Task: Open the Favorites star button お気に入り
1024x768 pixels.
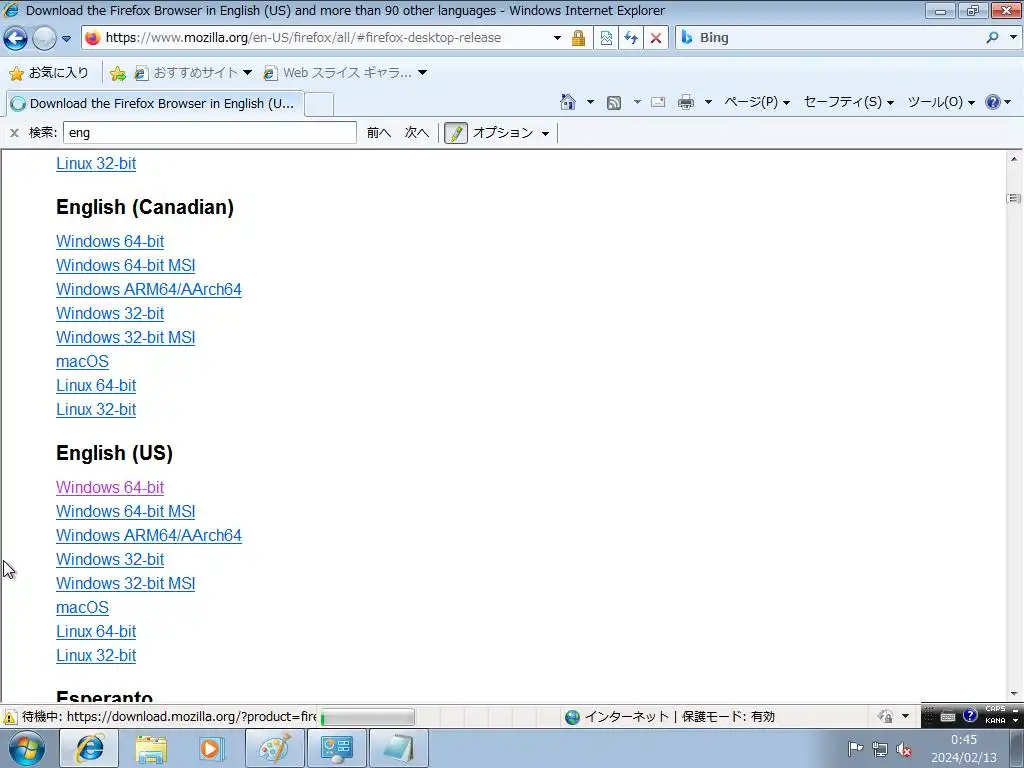Action: (x=49, y=72)
